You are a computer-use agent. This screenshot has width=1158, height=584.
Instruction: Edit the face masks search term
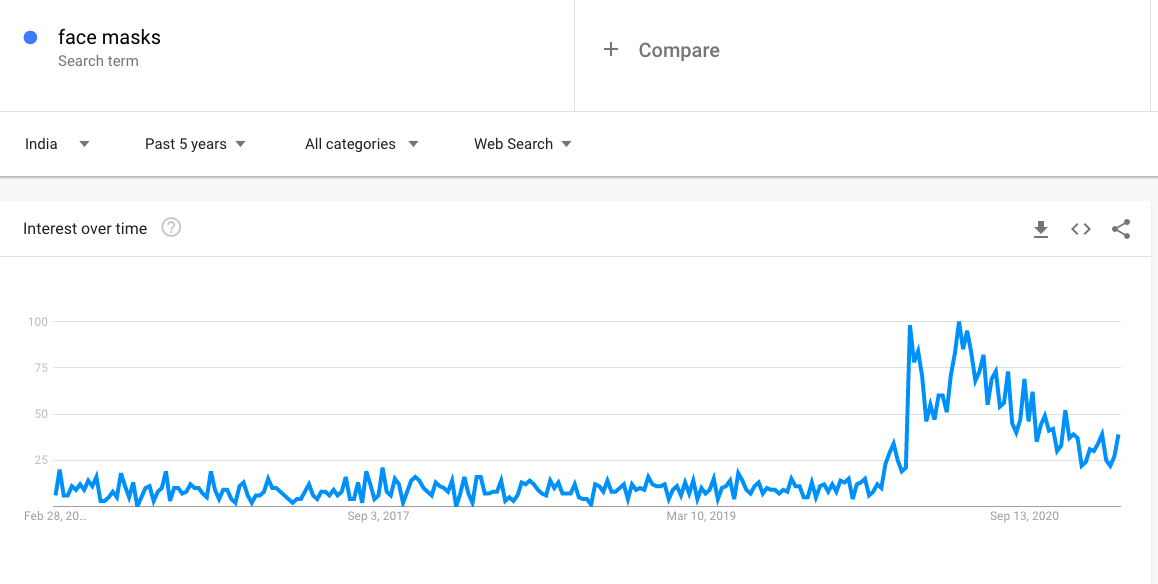click(109, 37)
